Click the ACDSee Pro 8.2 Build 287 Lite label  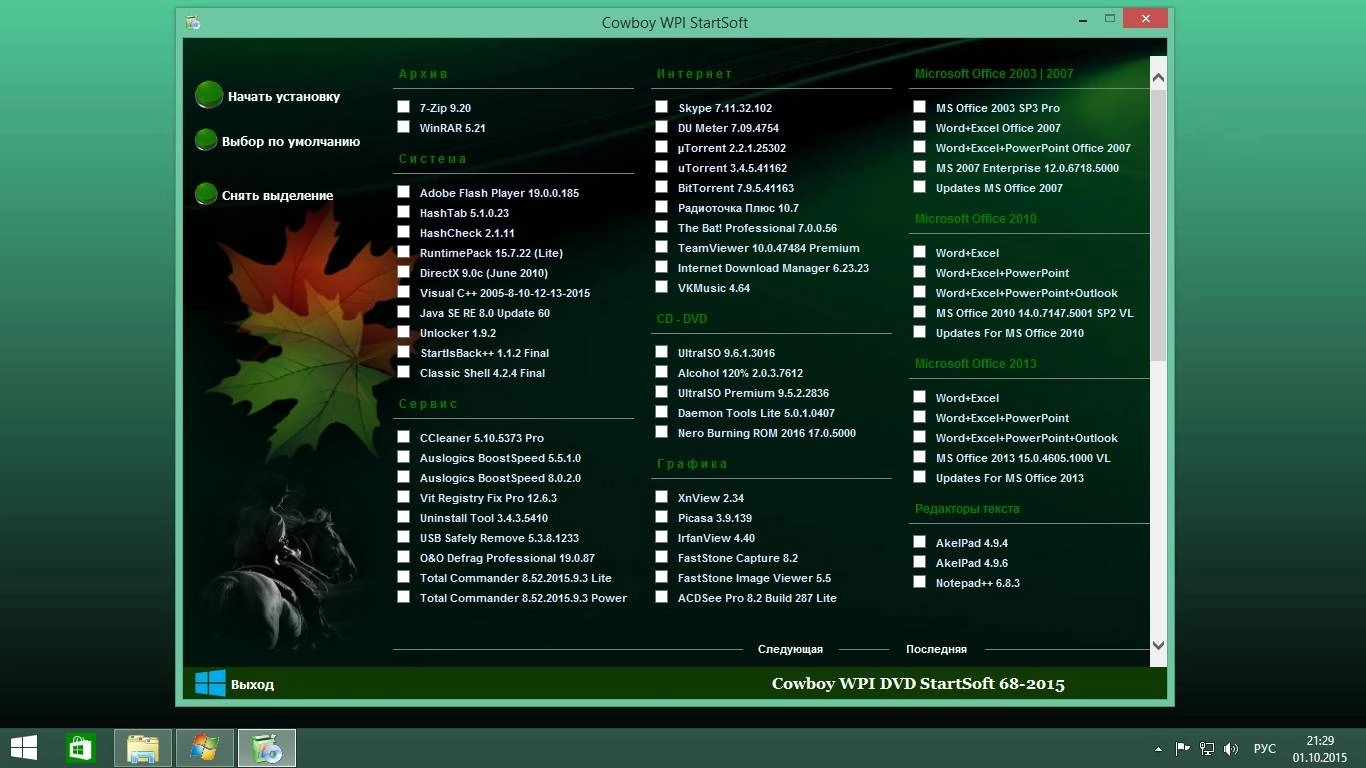[757, 598]
